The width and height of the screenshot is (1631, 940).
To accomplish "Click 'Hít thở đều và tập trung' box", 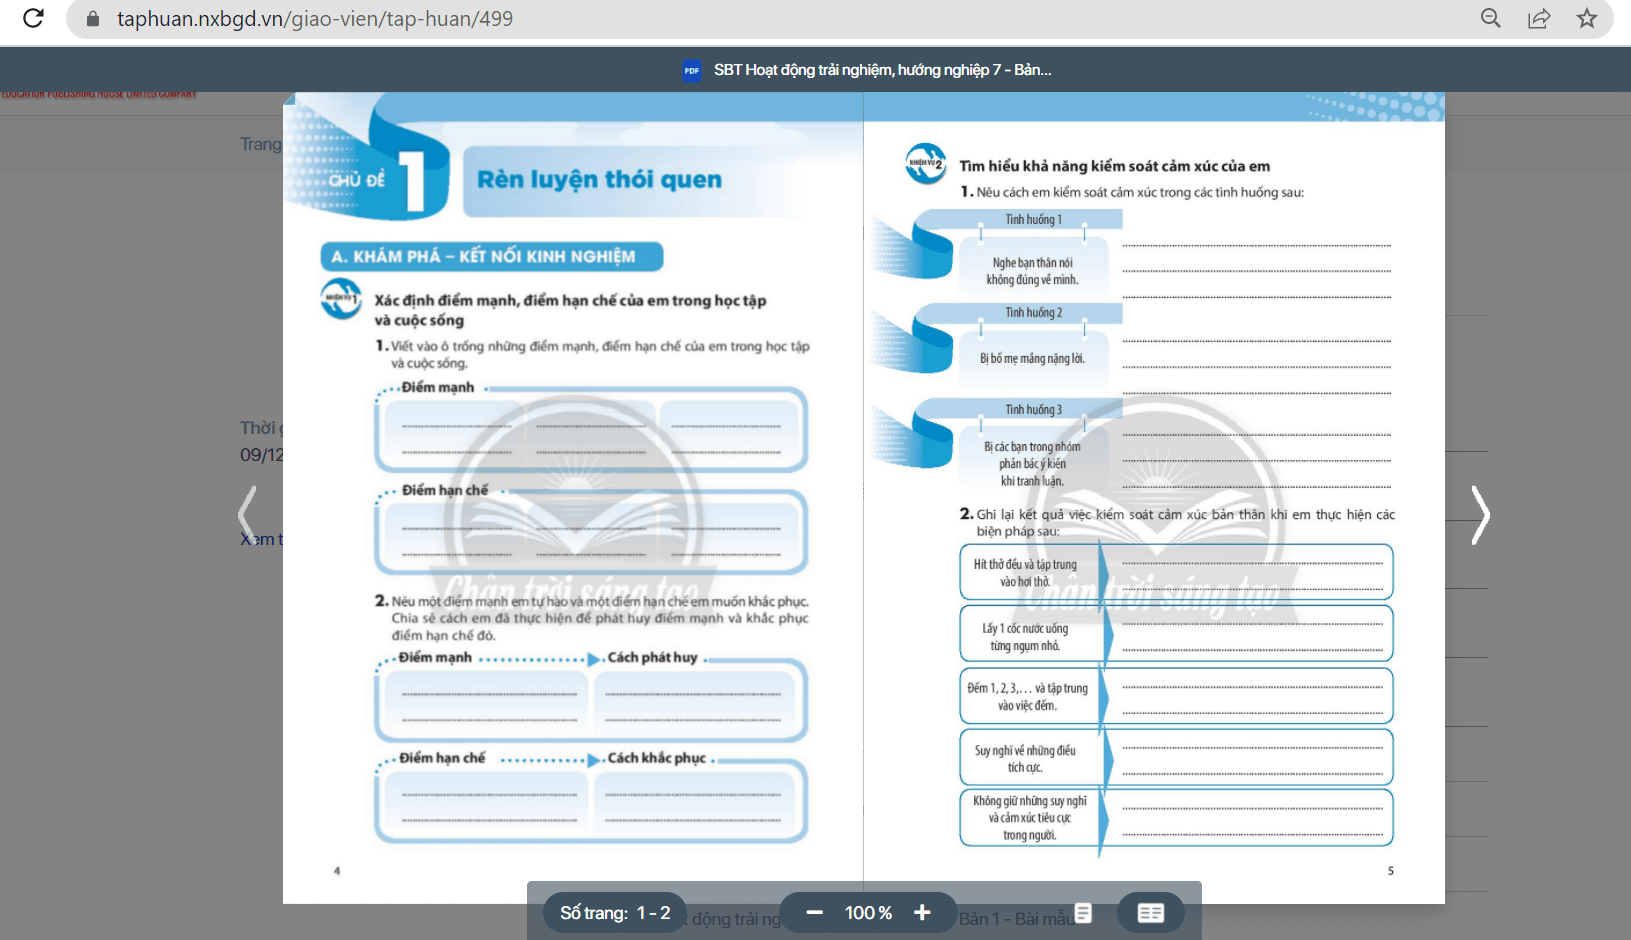I will tap(1028, 573).
